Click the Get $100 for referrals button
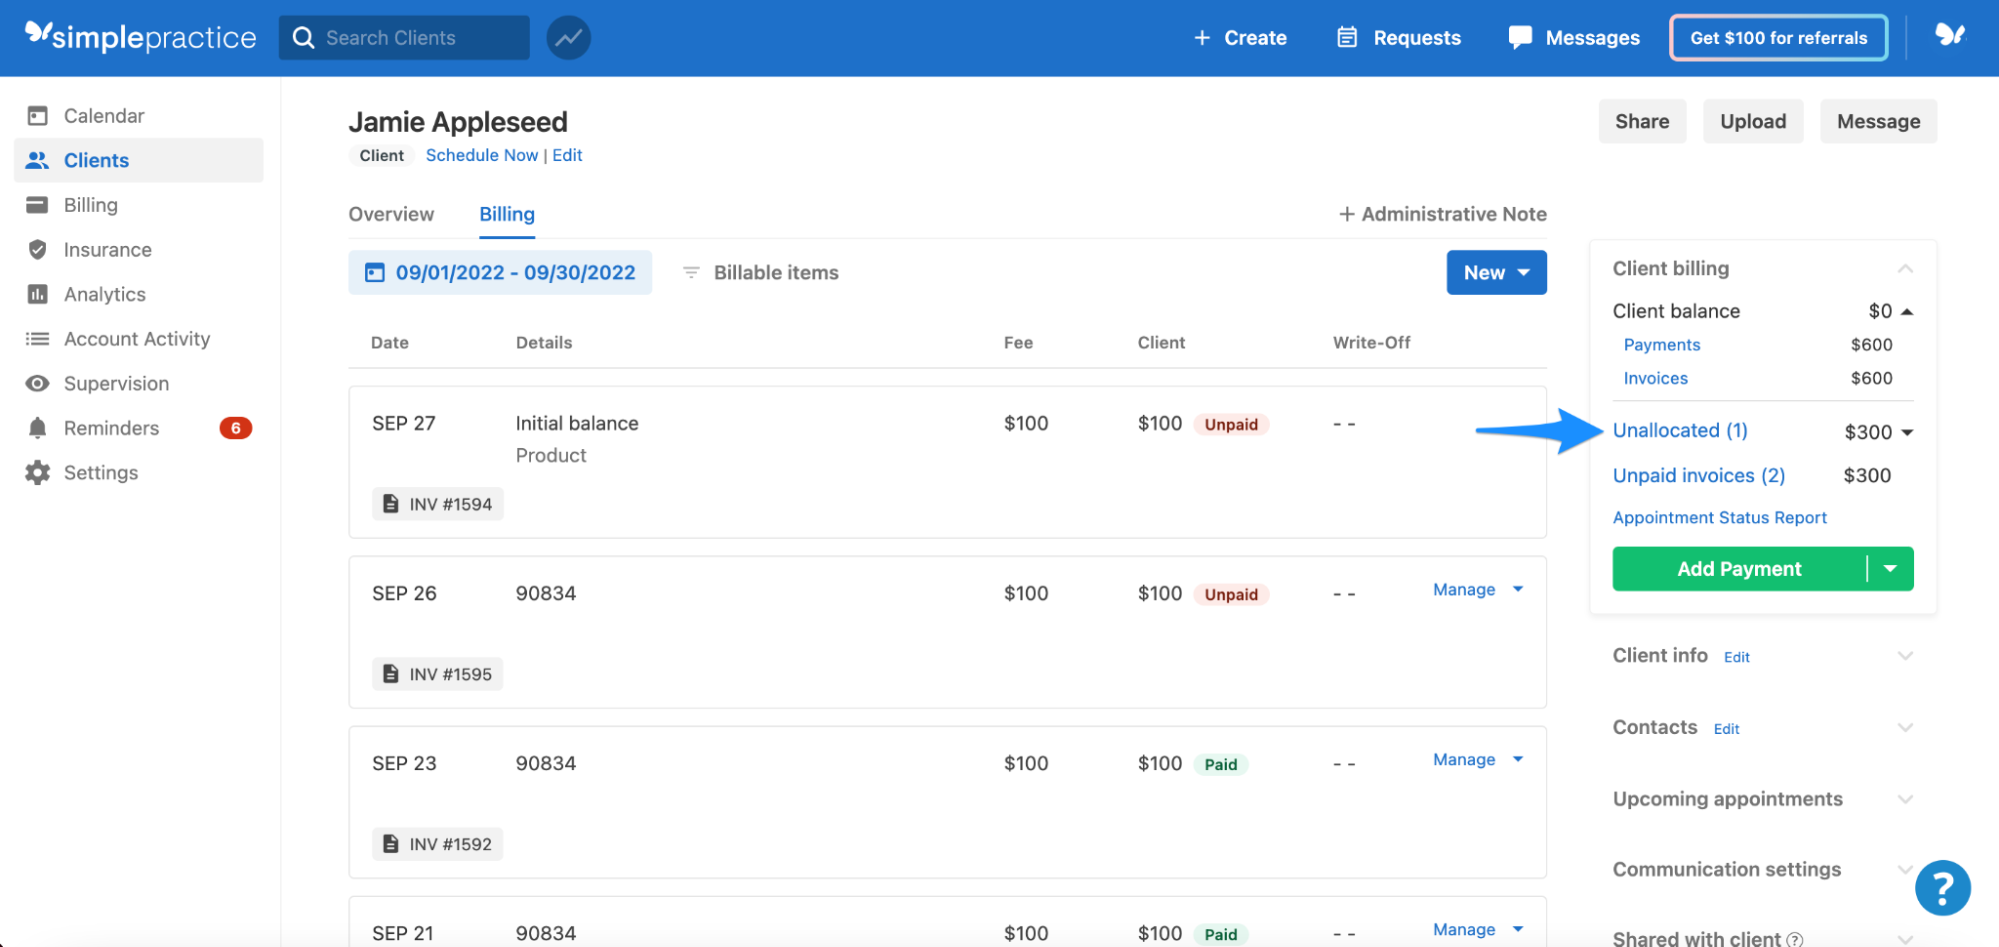The height and width of the screenshot is (947, 1999). pos(1778,37)
